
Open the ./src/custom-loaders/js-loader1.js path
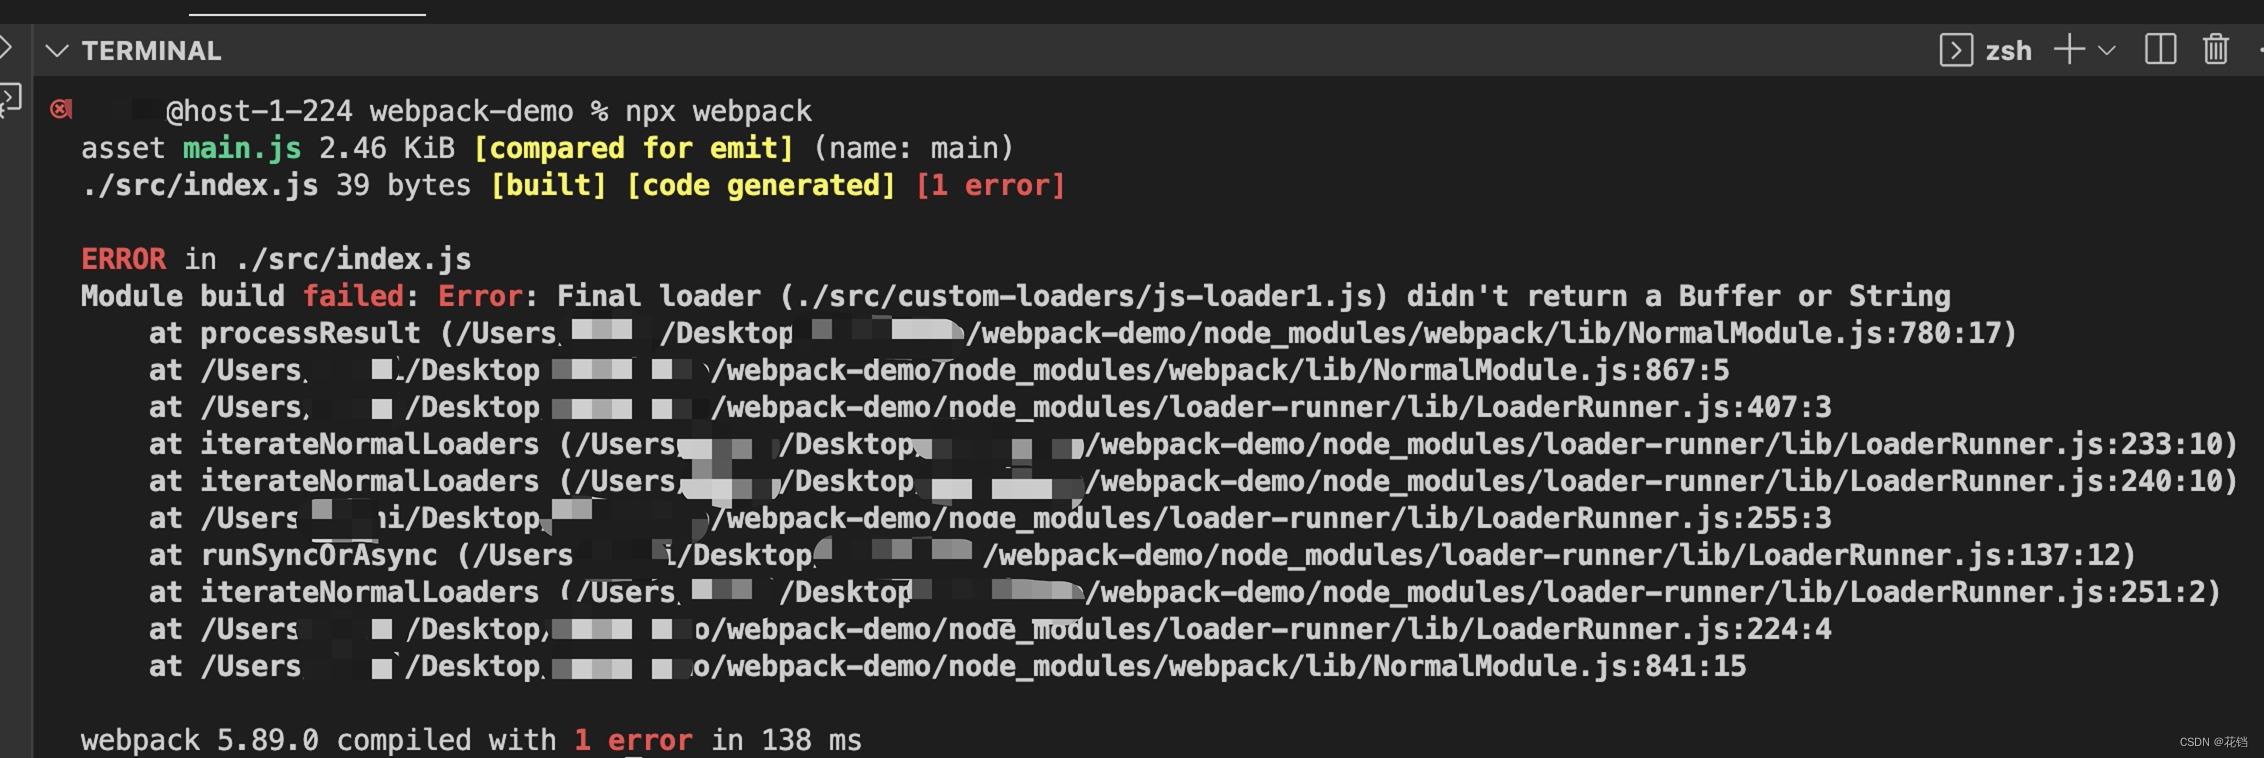pyautogui.click(x=1083, y=296)
